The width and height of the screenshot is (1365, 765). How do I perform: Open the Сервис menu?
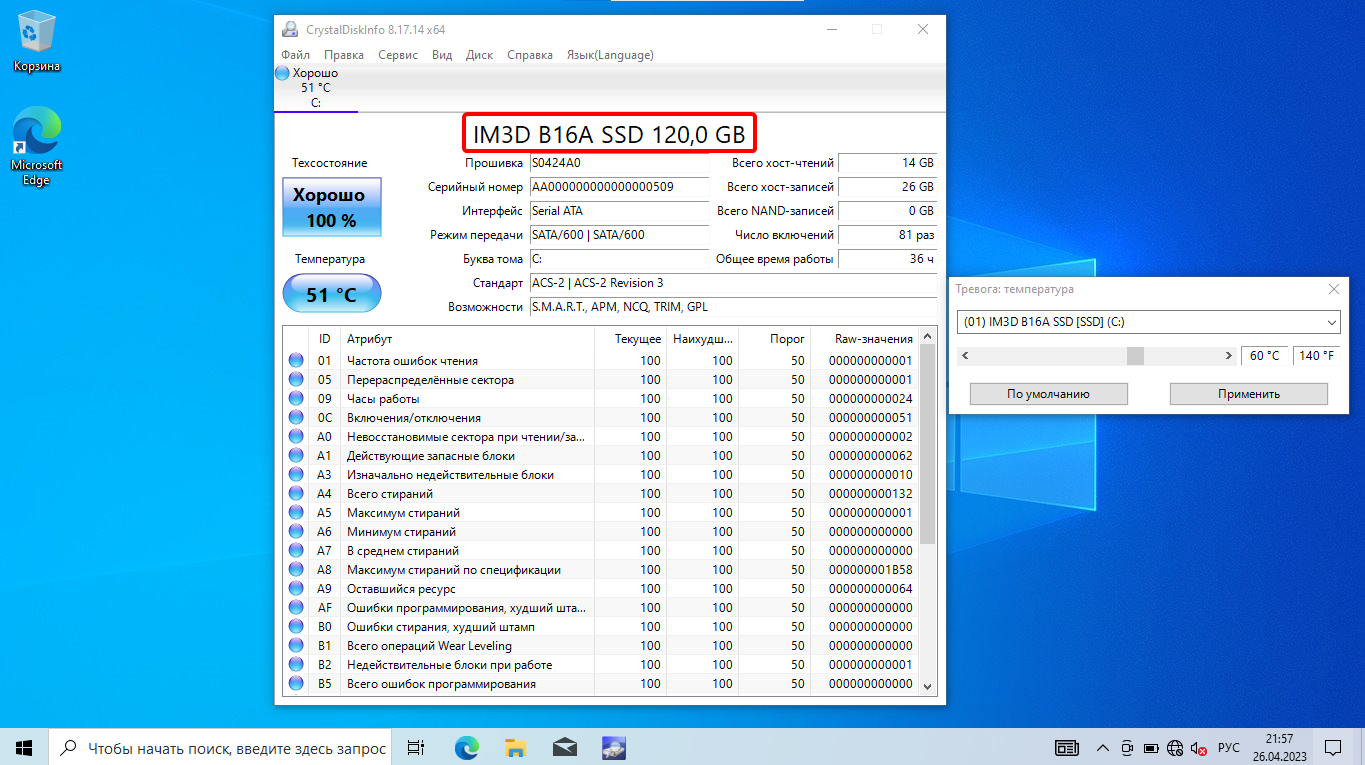(398, 55)
